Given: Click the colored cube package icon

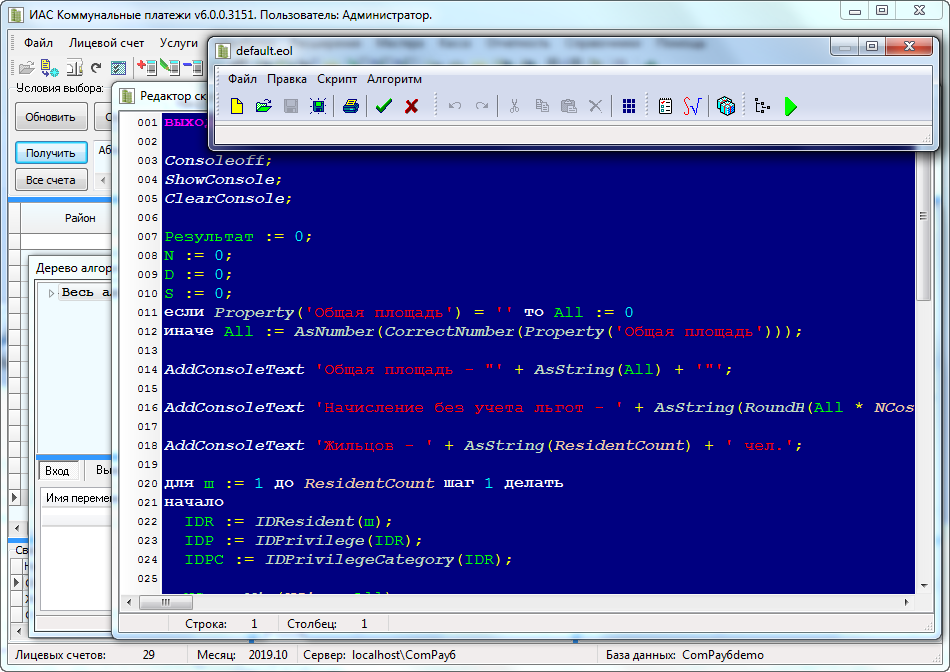Looking at the screenshot, I should click(726, 106).
